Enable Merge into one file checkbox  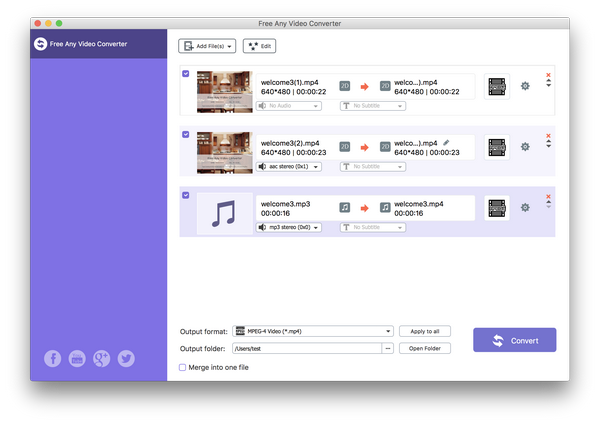pyautogui.click(x=183, y=367)
